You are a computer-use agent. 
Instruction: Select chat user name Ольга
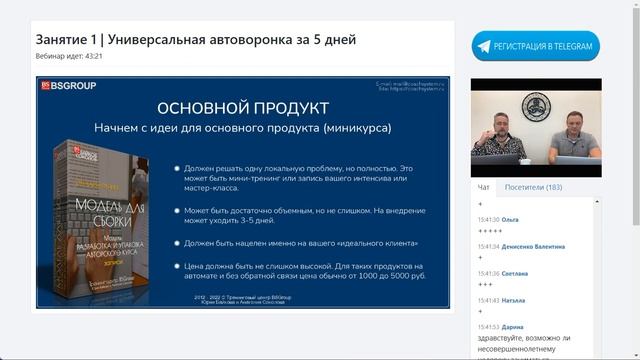[510, 220]
